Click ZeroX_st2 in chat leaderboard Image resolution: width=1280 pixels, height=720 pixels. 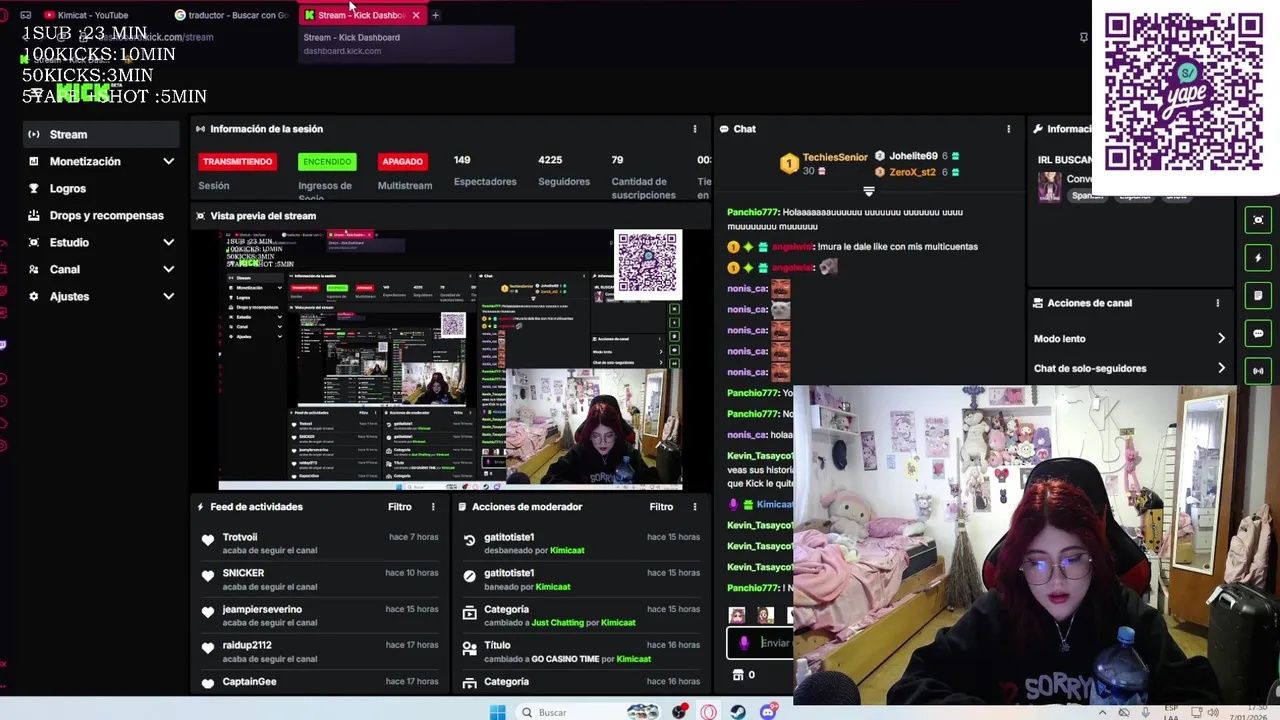tap(912, 172)
